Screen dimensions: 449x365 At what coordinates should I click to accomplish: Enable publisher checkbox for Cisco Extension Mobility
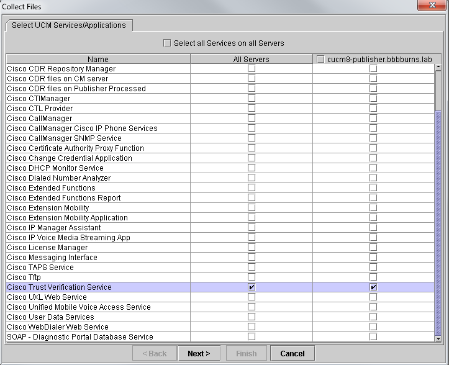point(373,208)
